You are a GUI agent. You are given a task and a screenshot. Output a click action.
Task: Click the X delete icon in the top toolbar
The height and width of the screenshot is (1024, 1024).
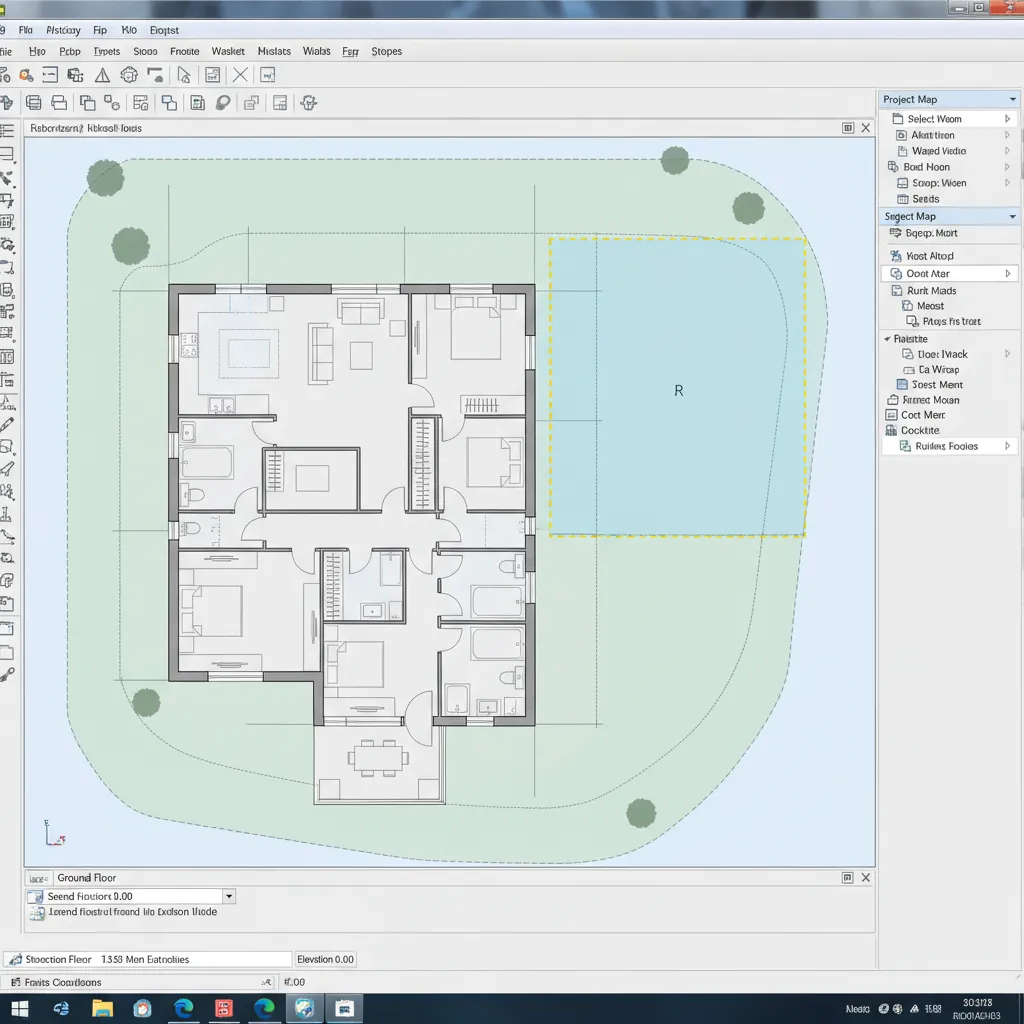[238, 74]
